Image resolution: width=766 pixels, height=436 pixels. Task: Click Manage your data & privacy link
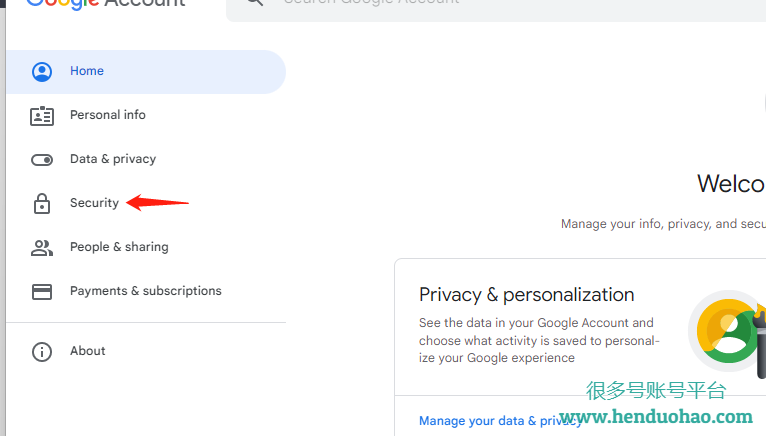click(500, 421)
